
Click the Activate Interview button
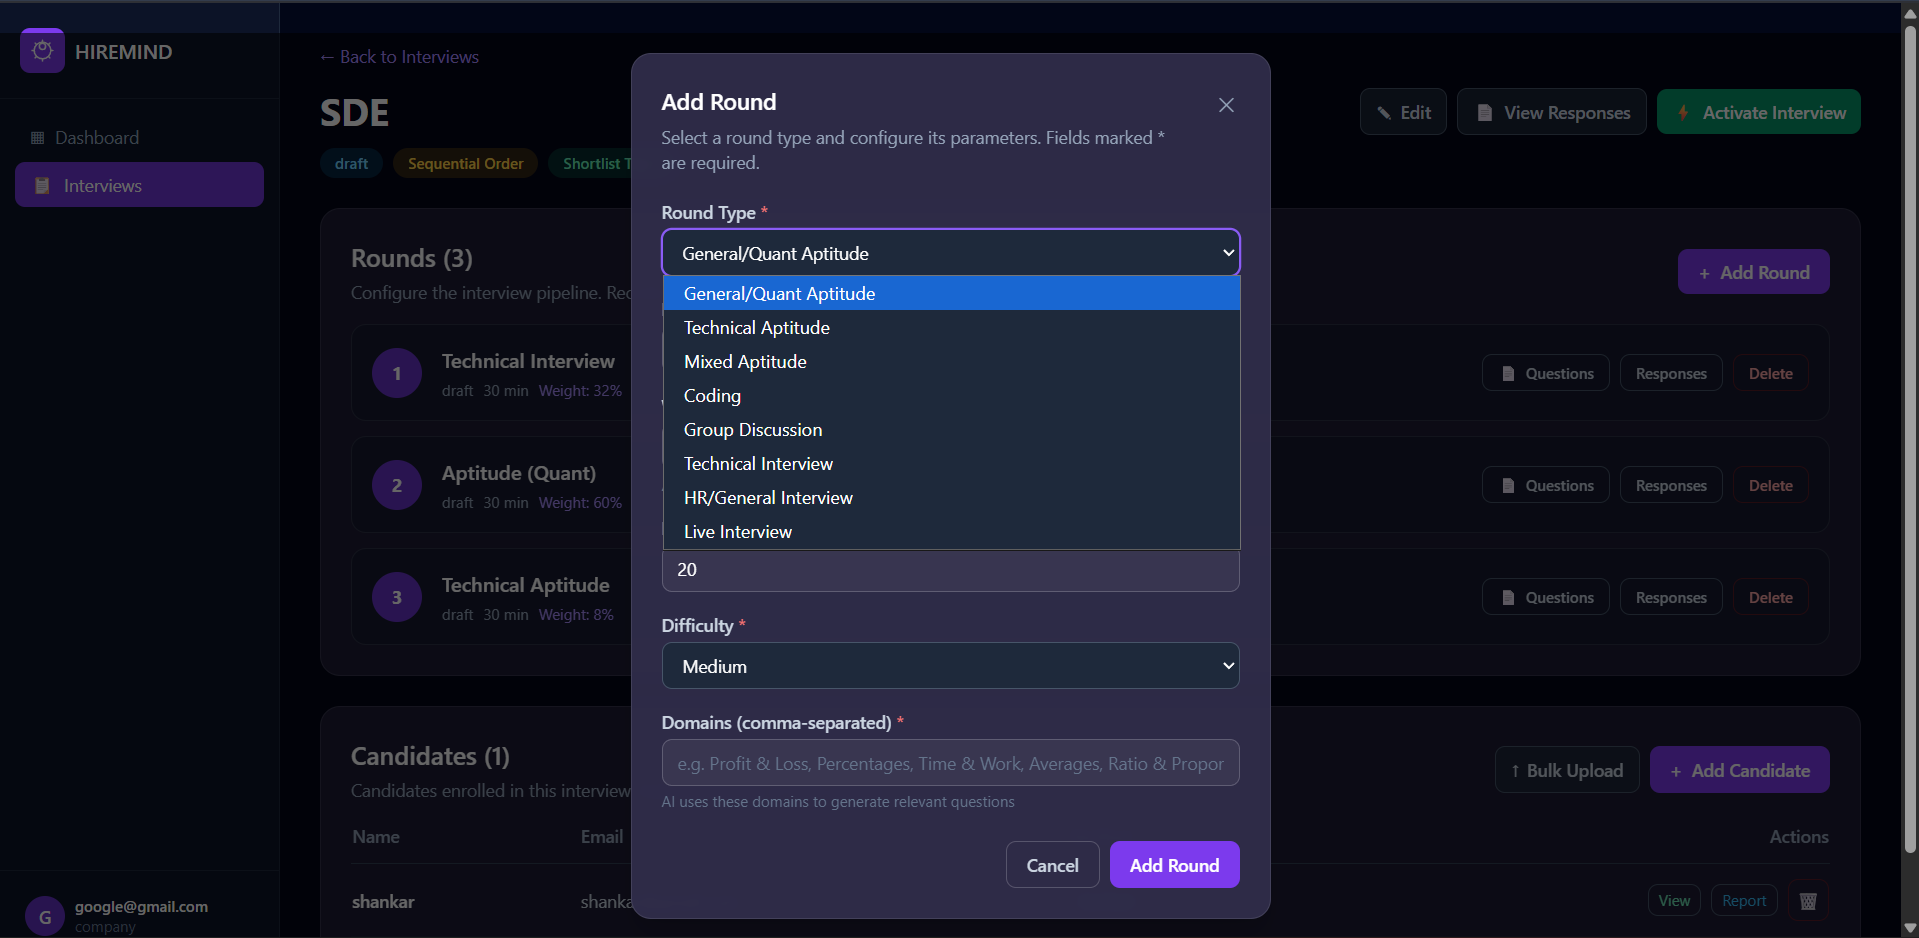coord(1758,112)
